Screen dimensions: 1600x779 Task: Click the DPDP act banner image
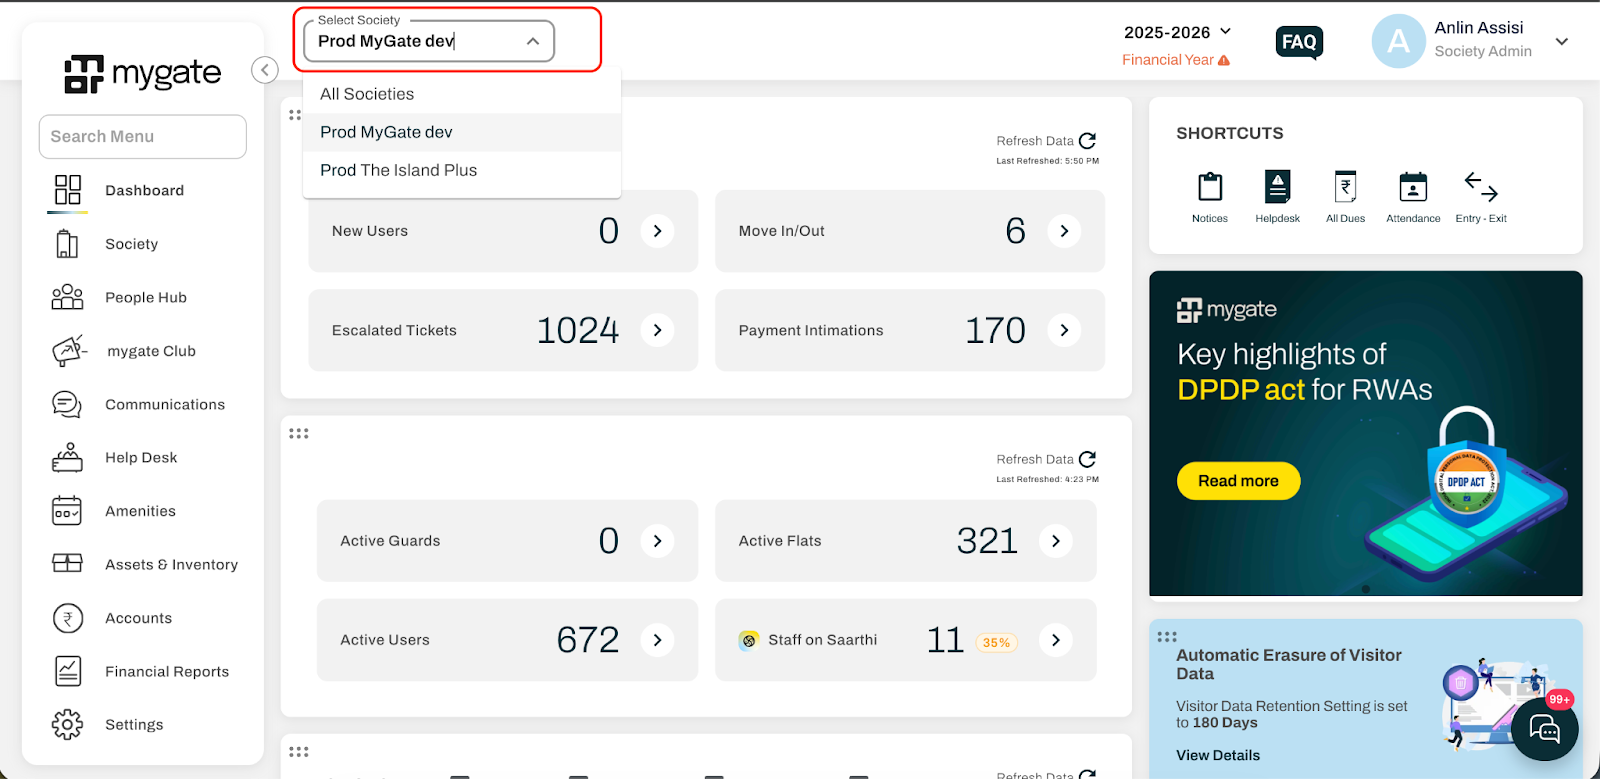point(1366,434)
